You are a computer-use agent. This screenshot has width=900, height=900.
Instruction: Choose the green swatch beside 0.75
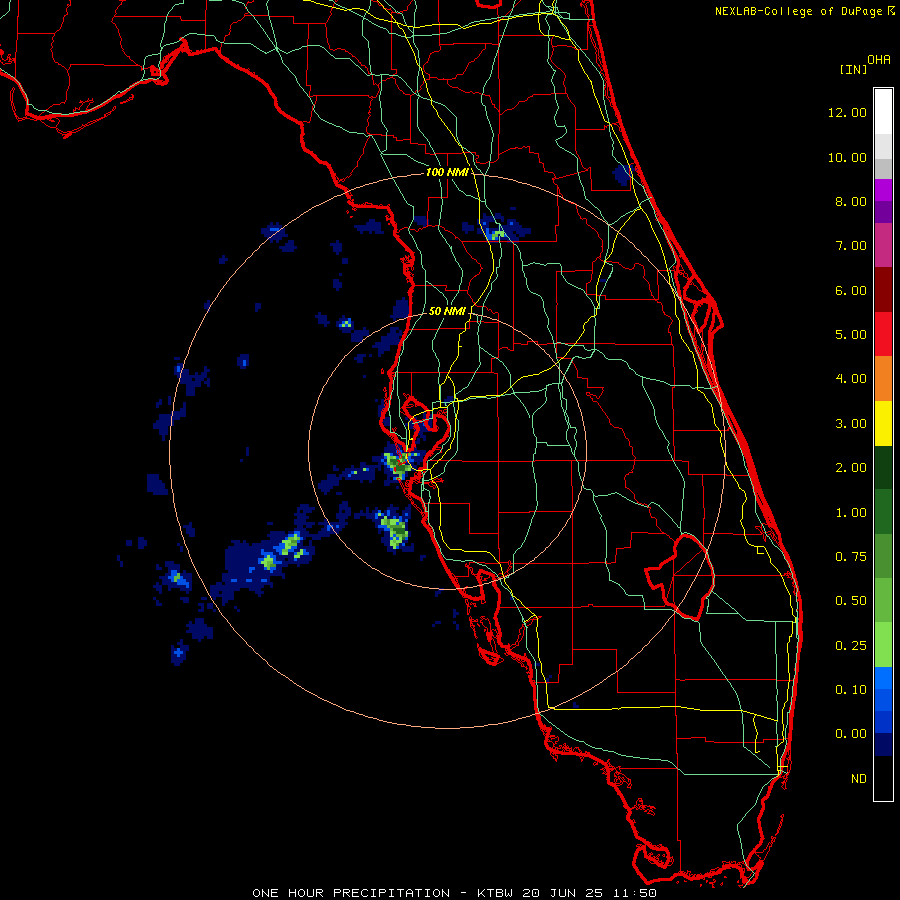click(x=883, y=556)
